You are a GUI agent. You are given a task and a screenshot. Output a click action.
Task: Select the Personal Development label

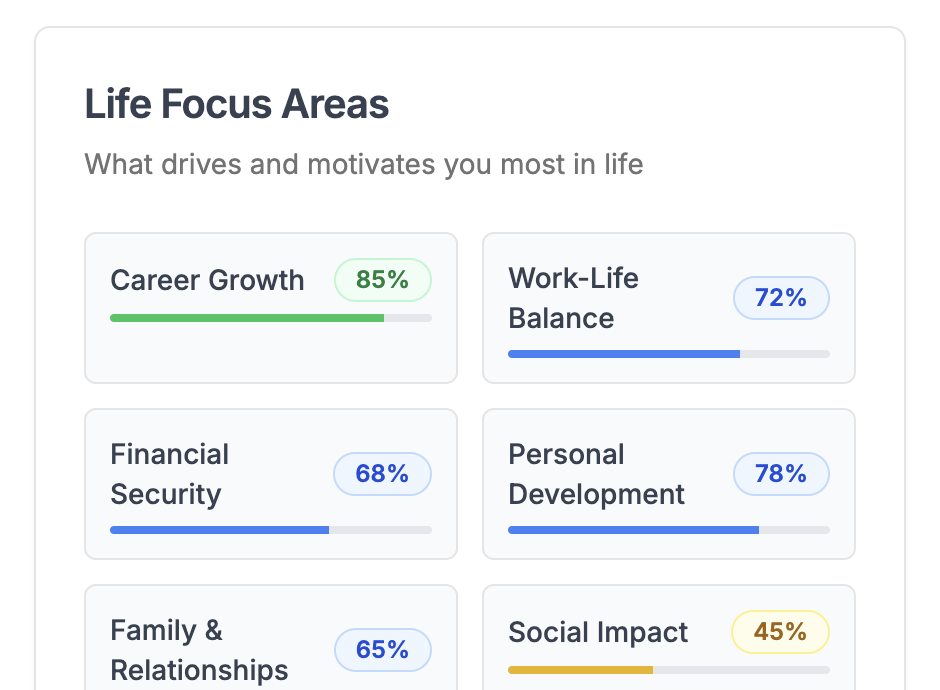(596, 474)
